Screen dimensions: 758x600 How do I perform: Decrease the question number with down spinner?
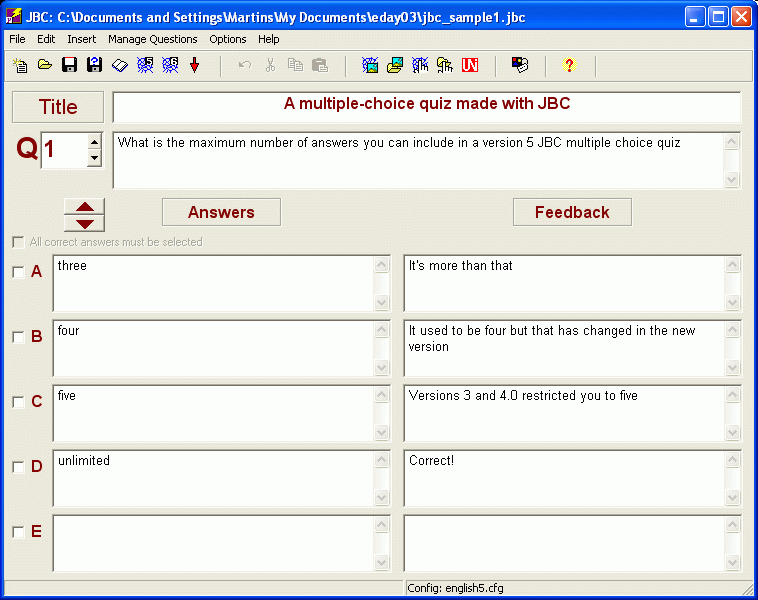pos(94,158)
